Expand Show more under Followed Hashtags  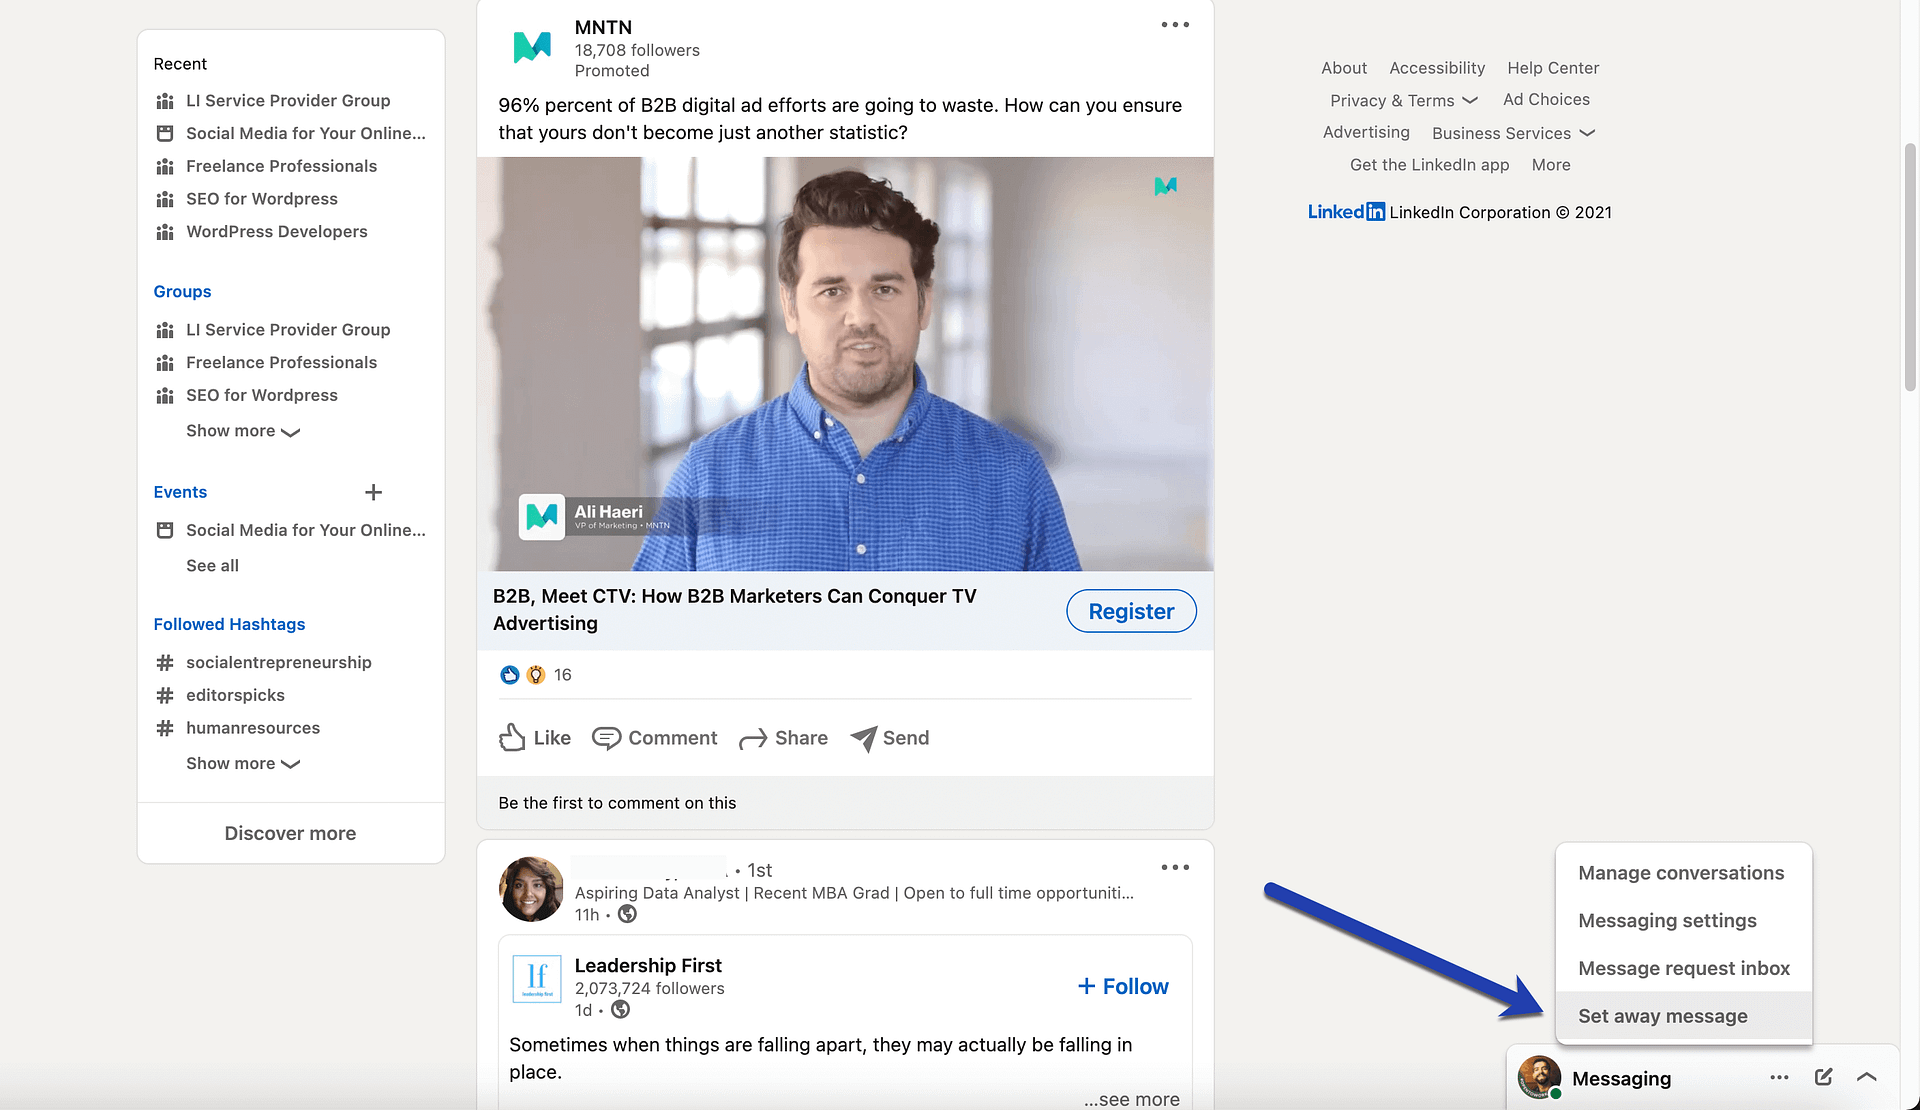tap(243, 764)
